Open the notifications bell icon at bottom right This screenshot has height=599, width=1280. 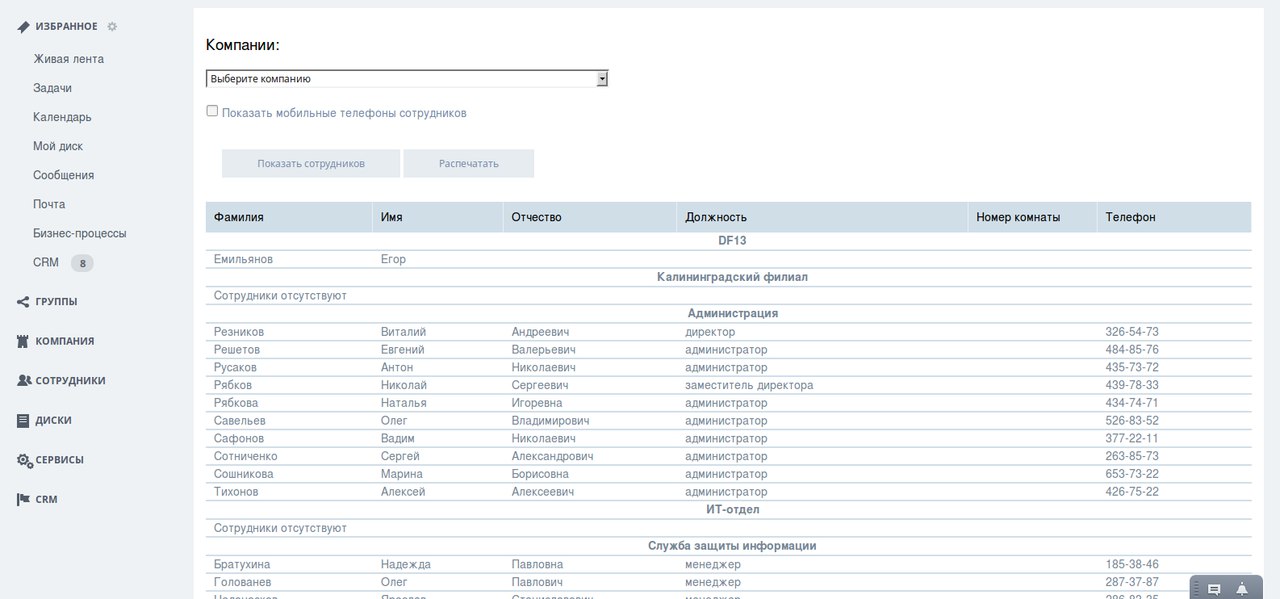[1242, 589]
